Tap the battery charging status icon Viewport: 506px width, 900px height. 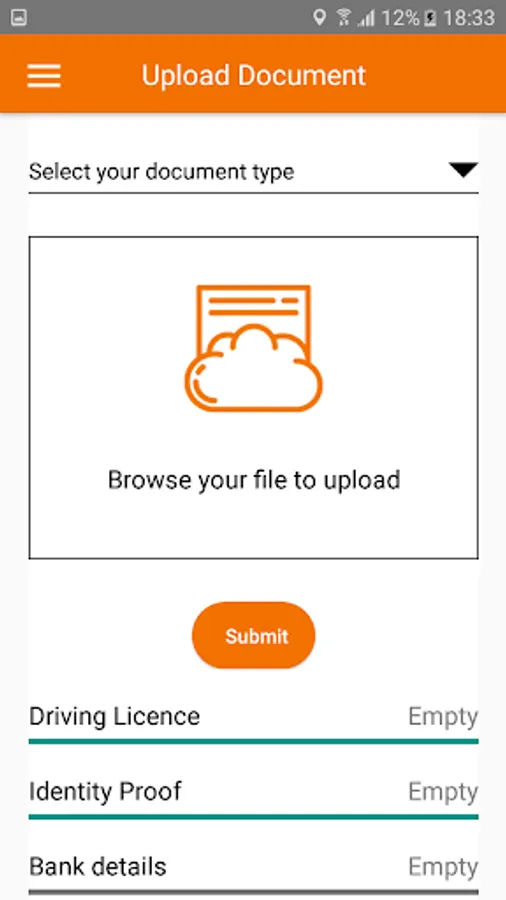pyautogui.click(x=430, y=18)
